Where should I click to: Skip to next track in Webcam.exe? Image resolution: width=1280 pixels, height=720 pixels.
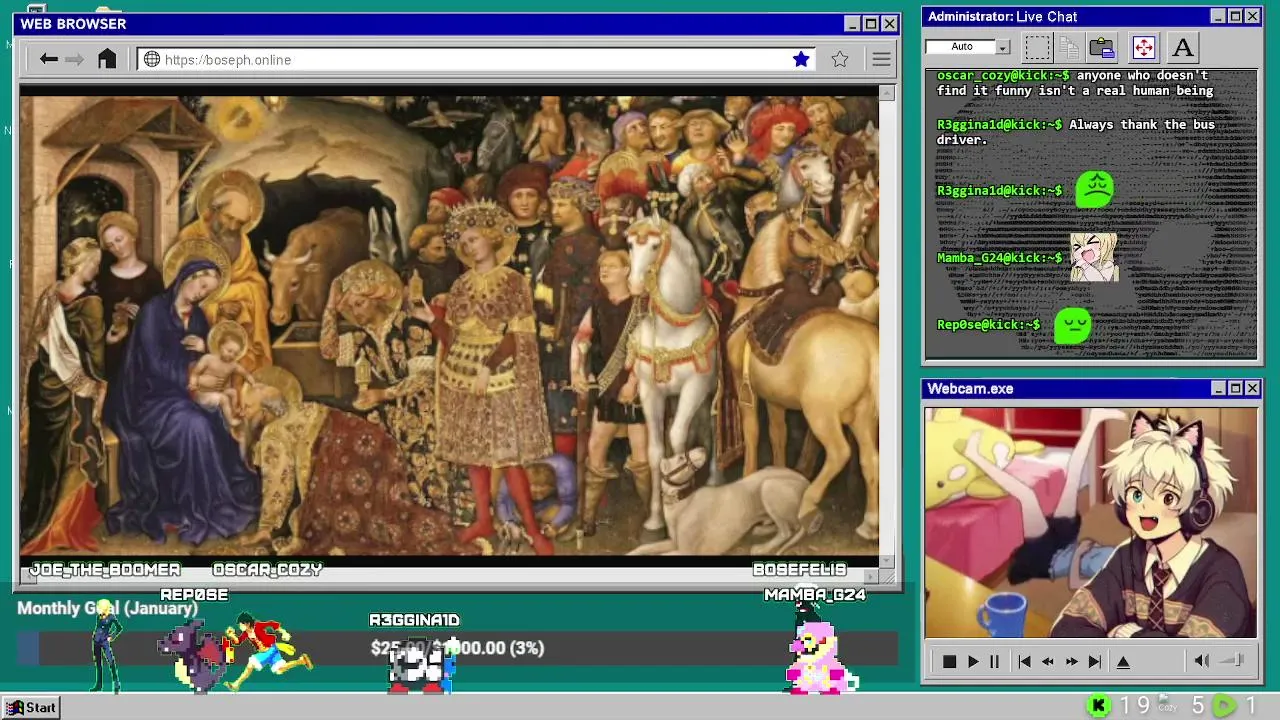(1094, 661)
